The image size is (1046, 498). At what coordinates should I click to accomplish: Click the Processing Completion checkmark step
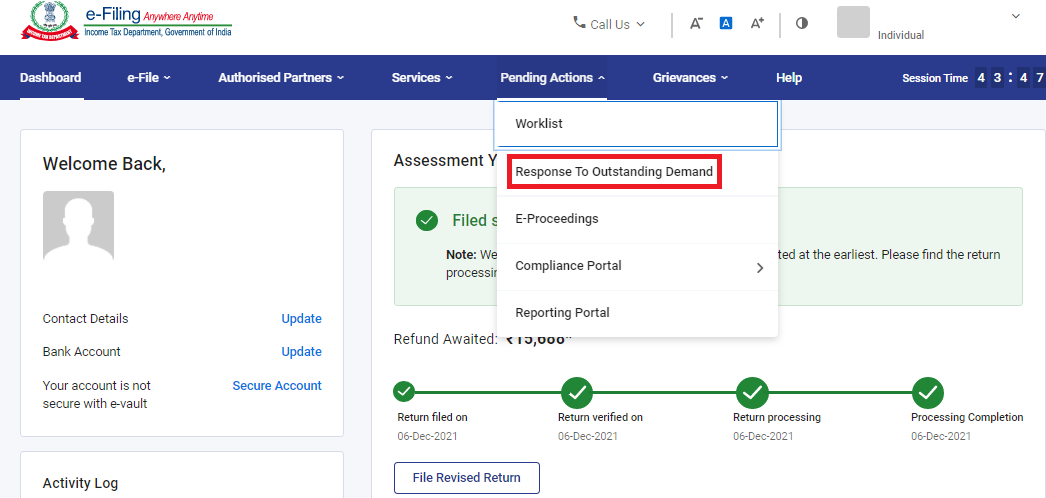point(928,393)
